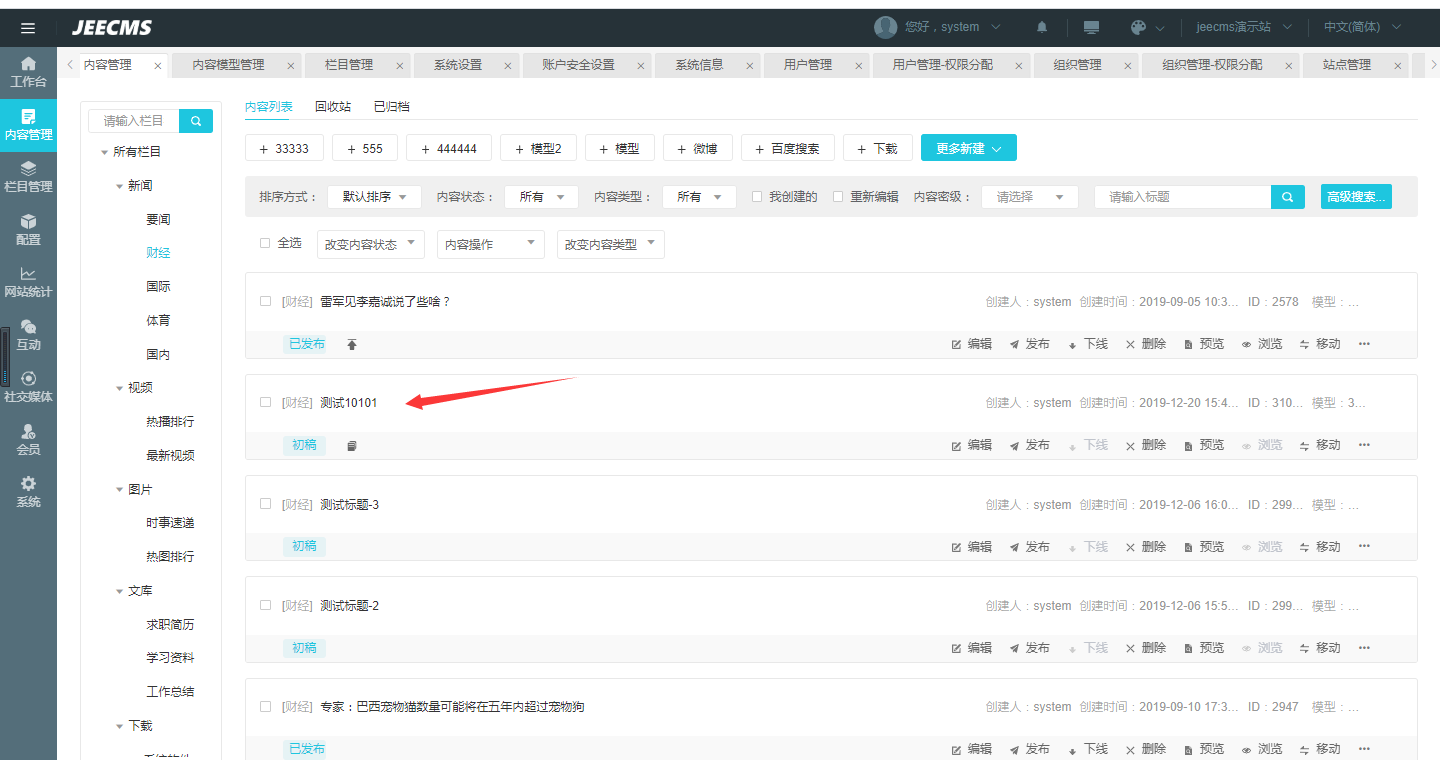This screenshot has height=760, width=1440.
Task: Select the checkbox for 测试标题-3
Action: 265,504
